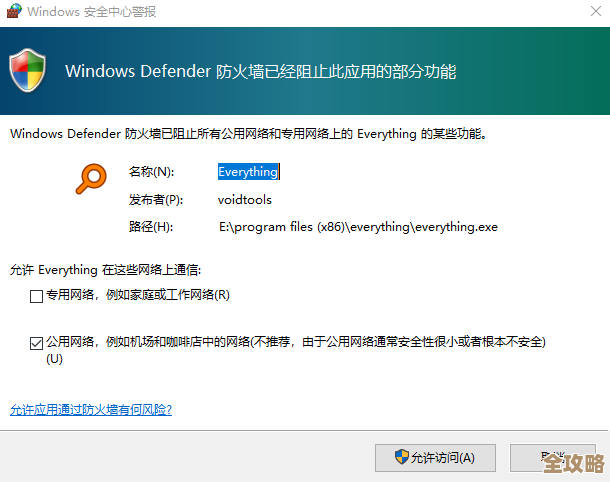
Task: Click the Everything magnifier app icon
Action: point(91,179)
